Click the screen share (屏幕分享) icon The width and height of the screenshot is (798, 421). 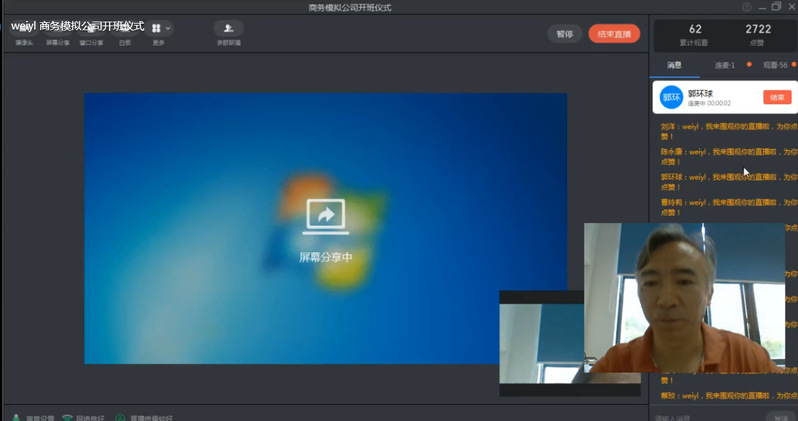click(x=58, y=31)
